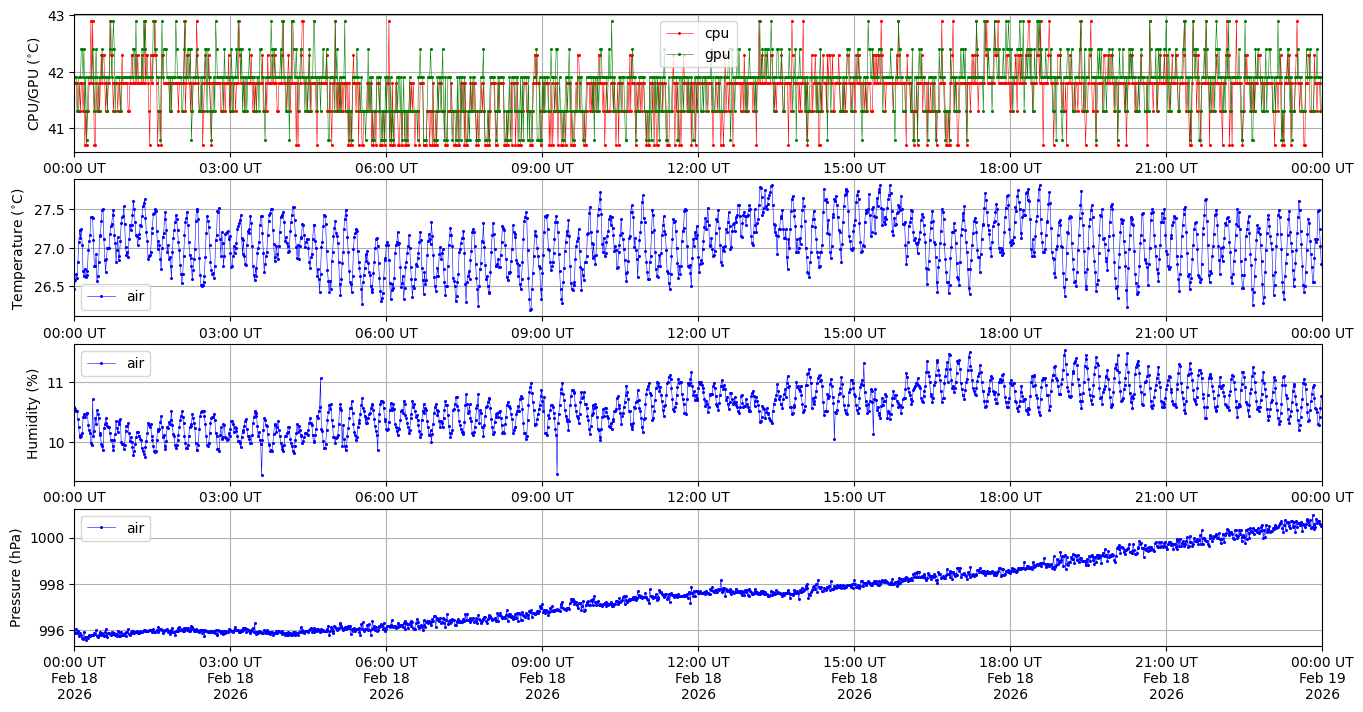Select the "gpu" legend text label

[x=717, y=54]
